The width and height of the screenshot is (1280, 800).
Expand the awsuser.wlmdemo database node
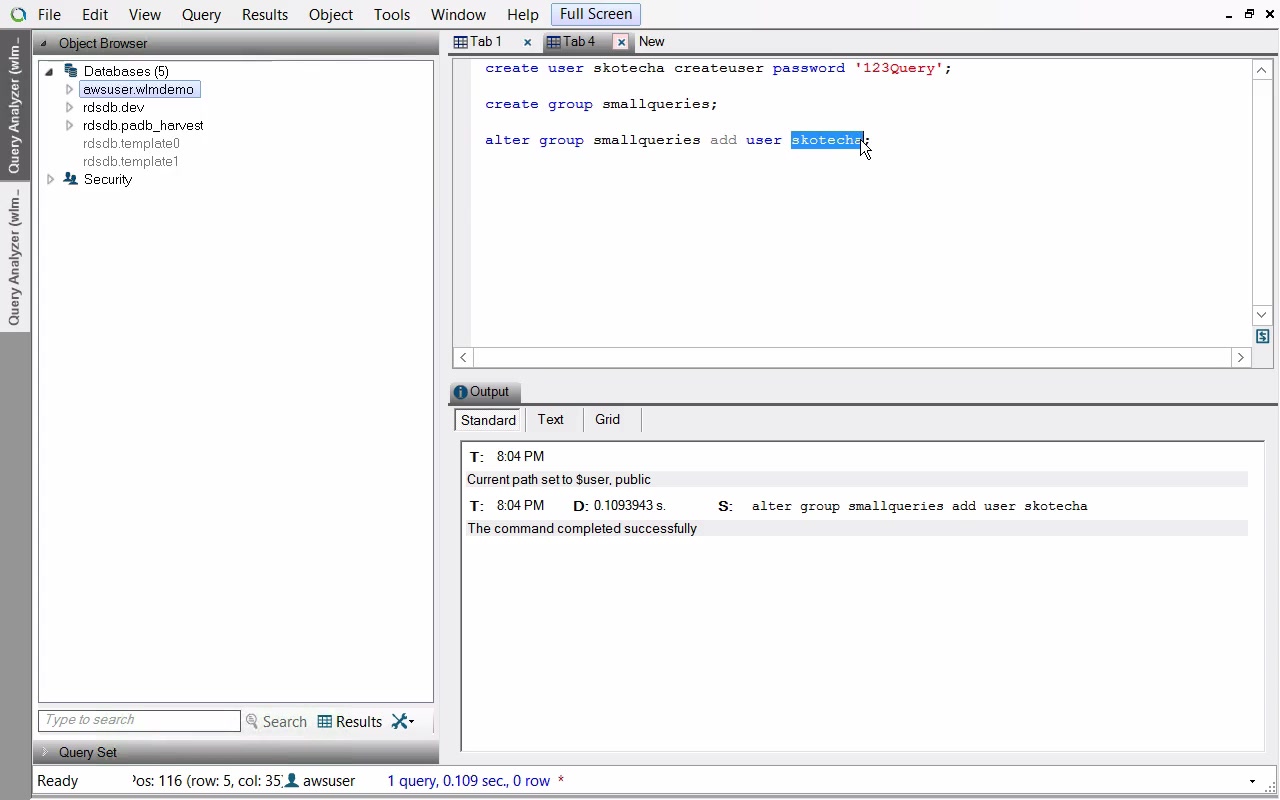pyautogui.click(x=69, y=89)
